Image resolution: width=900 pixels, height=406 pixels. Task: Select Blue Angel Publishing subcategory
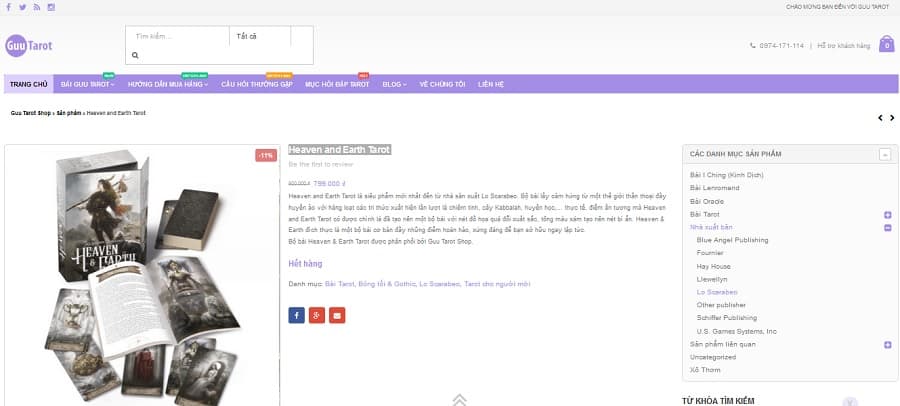[x=732, y=240]
